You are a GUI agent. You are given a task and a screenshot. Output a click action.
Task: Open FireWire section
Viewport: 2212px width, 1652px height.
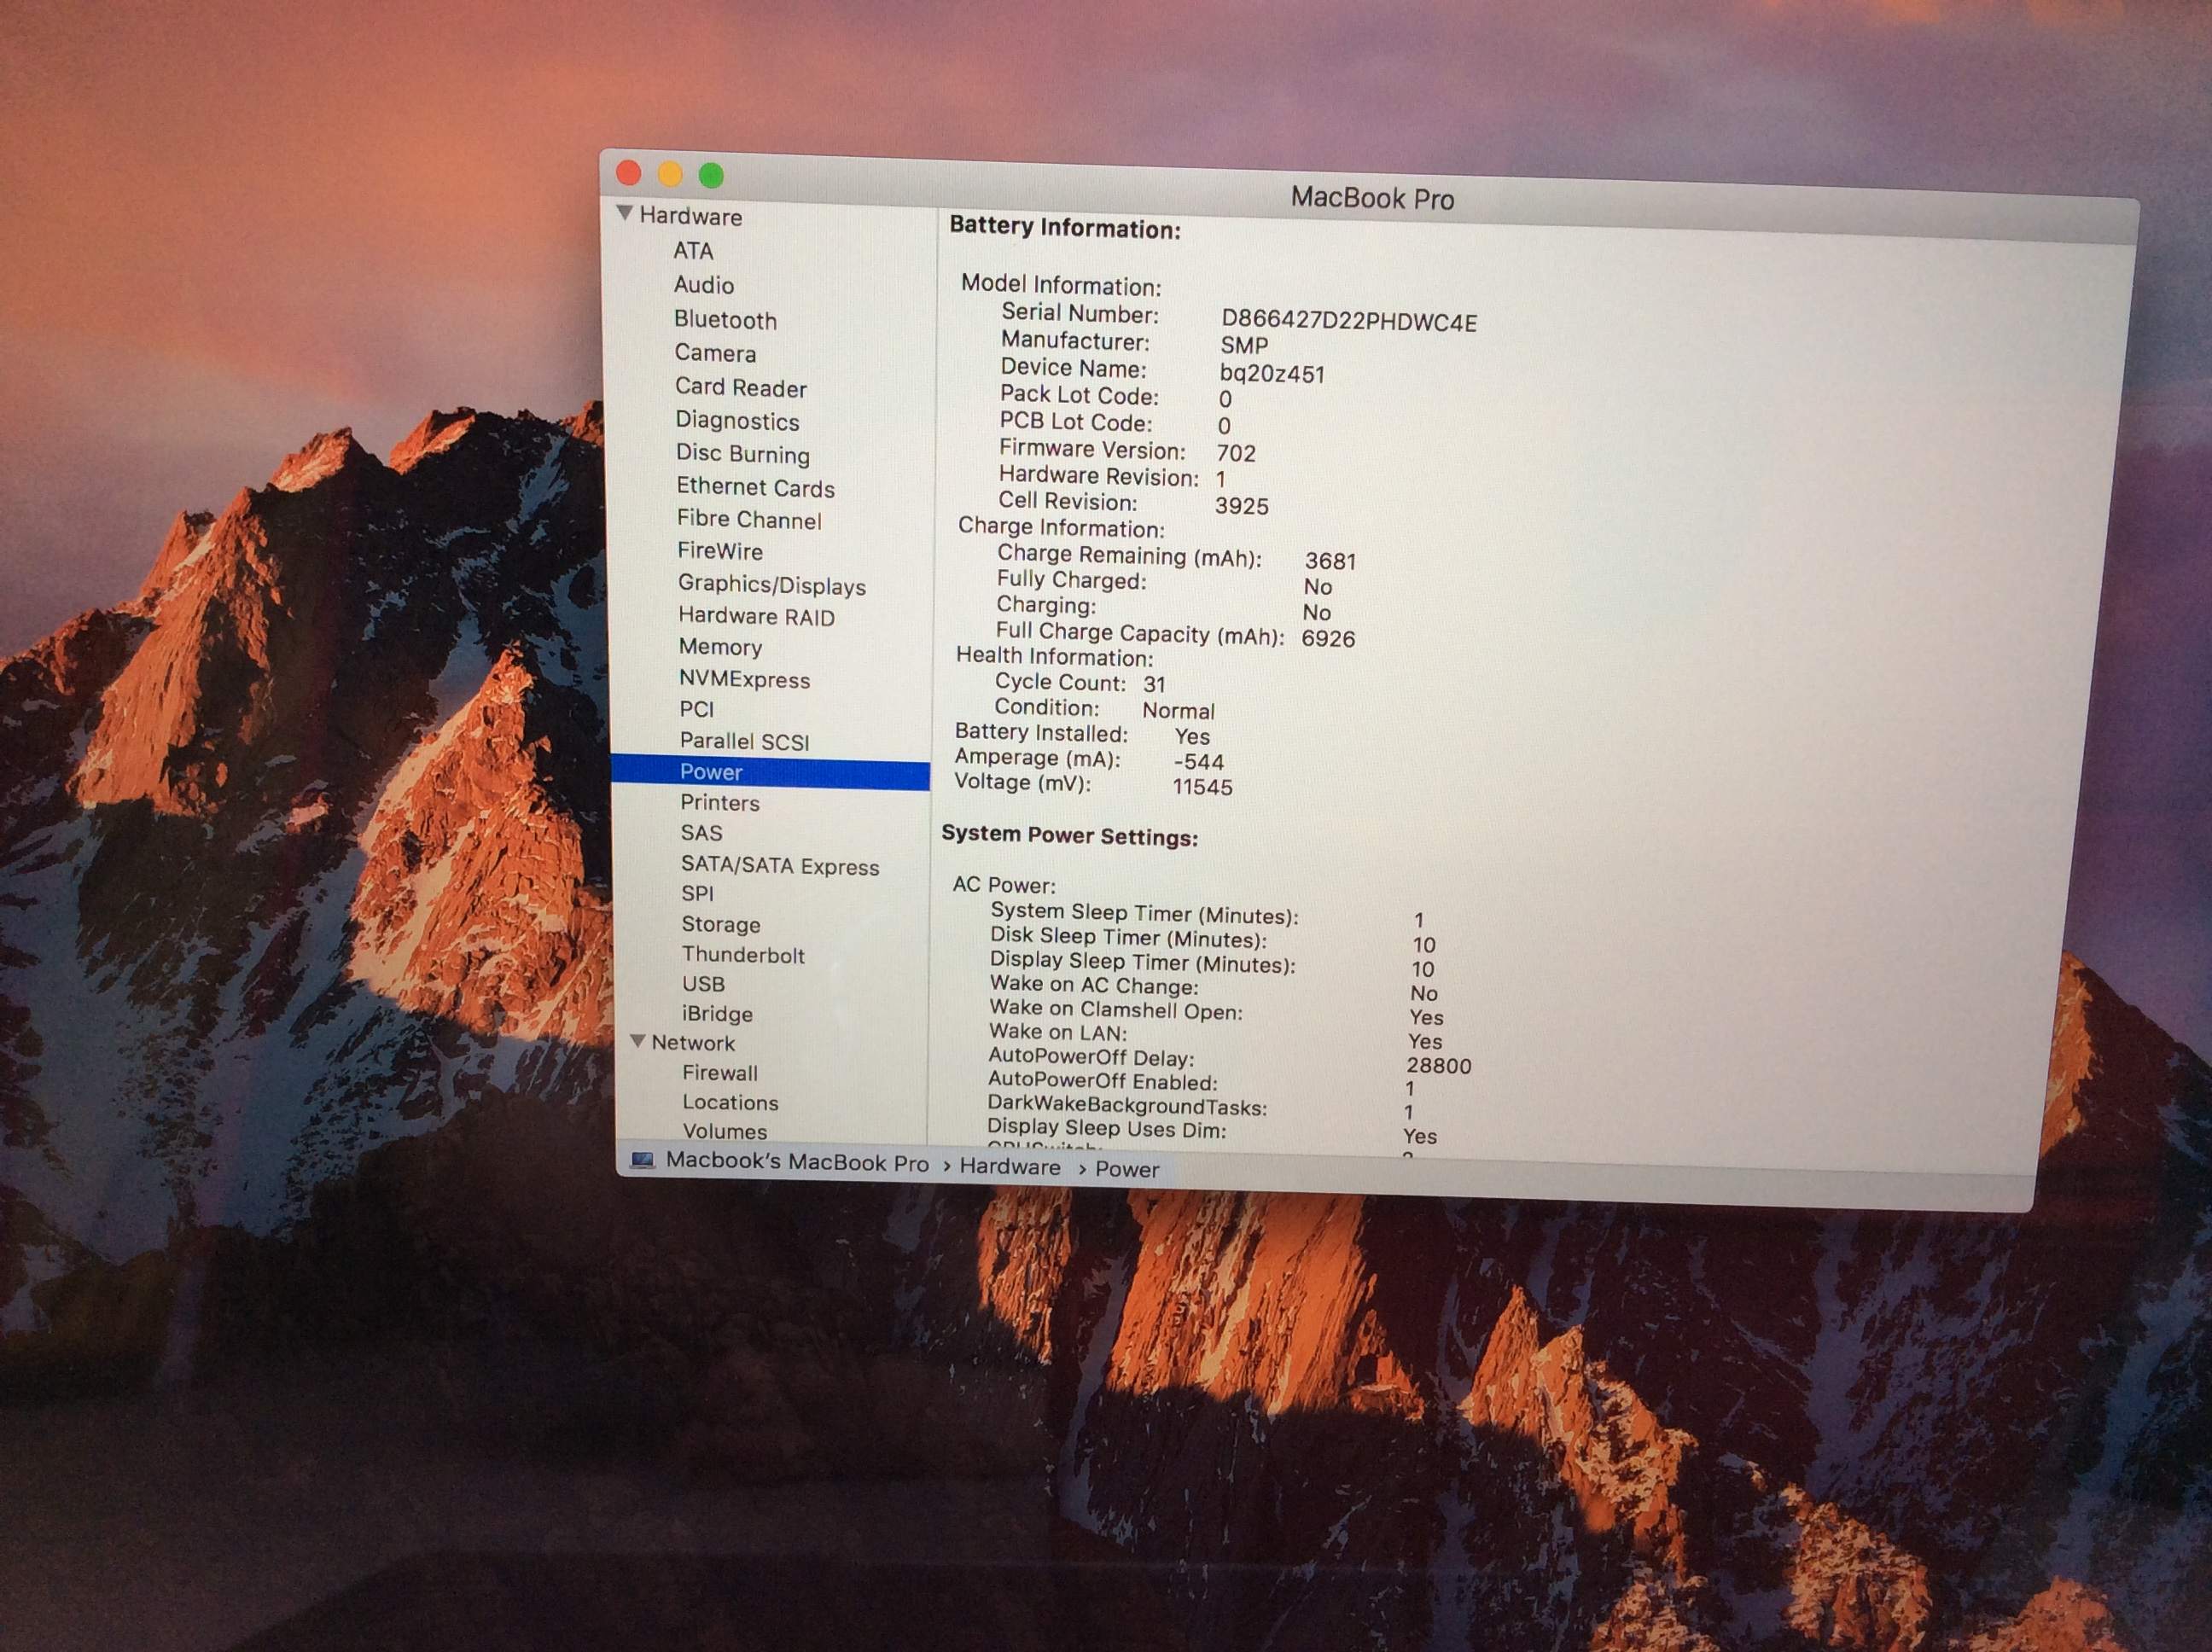point(720,551)
